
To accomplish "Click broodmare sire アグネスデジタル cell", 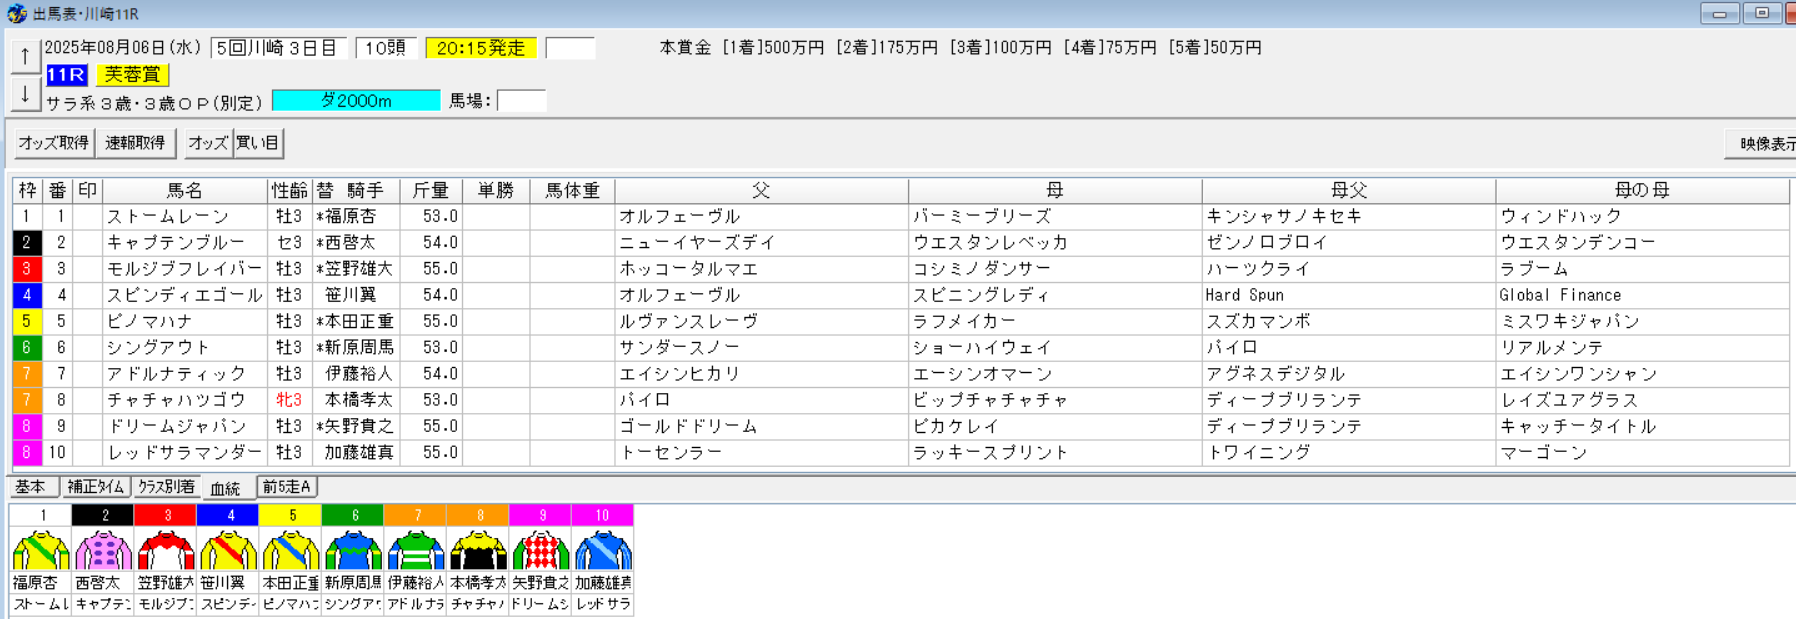I will point(1348,373).
